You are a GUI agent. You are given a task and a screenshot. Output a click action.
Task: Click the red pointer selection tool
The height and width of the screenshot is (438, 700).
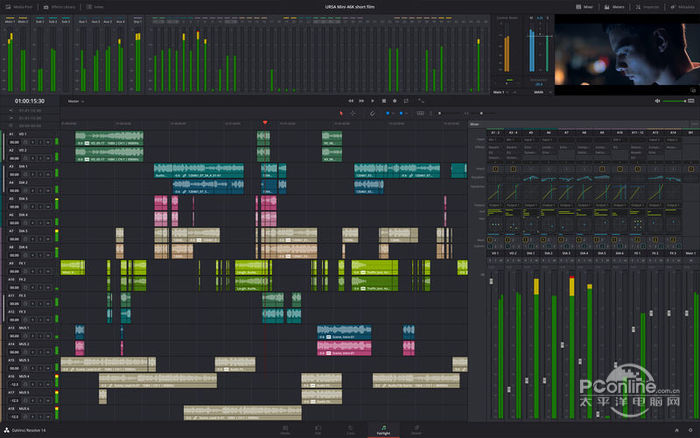click(340, 113)
